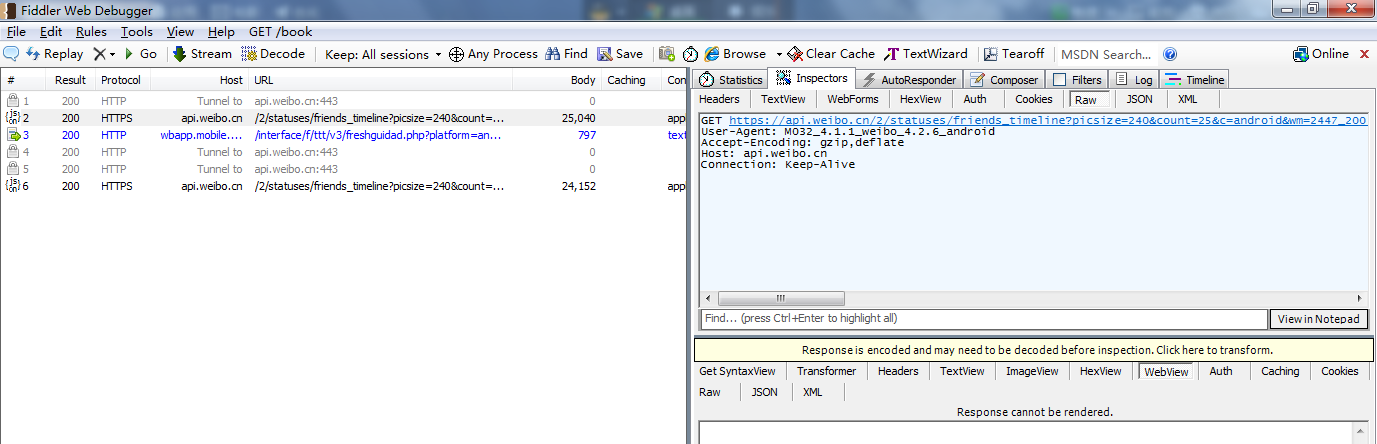This screenshot has height=444, width=1377.
Task: Sort by the Protocol column header
Action: point(121,80)
